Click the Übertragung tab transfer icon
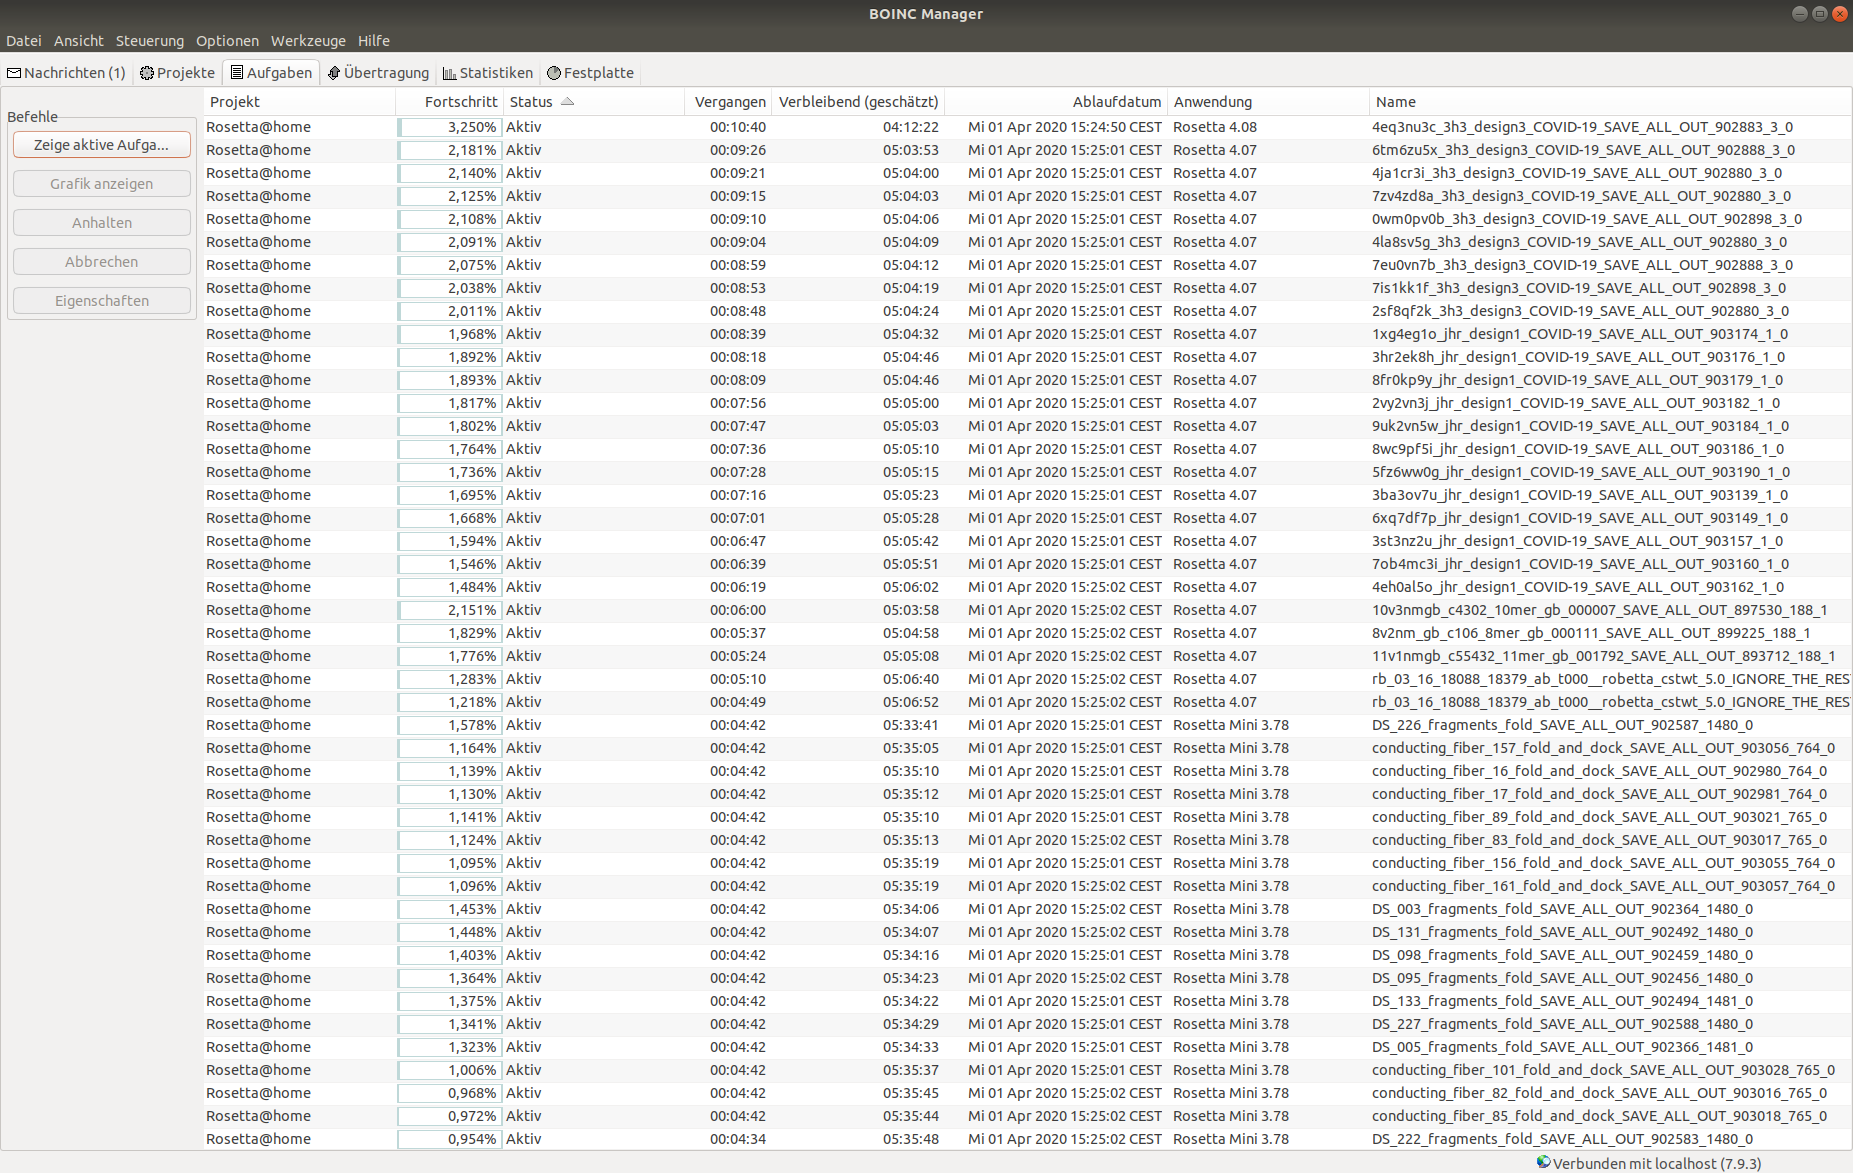Viewport: 1853px width, 1173px height. [334, 73]
